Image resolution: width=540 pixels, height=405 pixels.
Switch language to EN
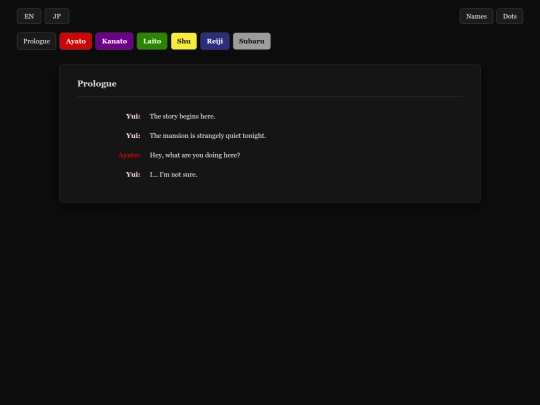point(29,16)
